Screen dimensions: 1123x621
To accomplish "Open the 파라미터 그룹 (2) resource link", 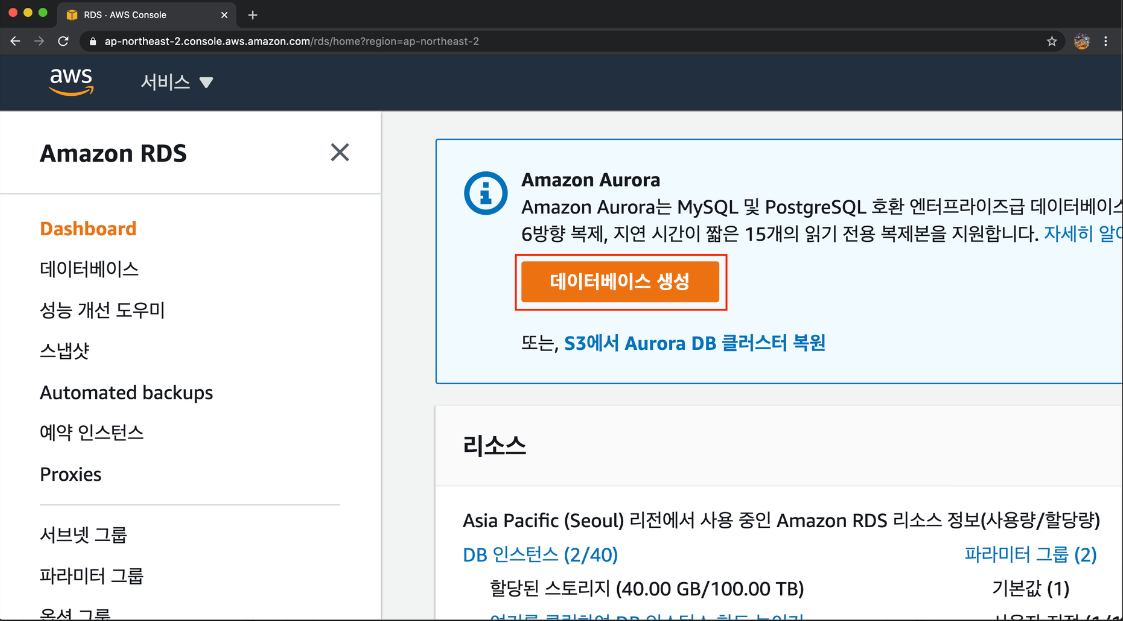I will click(x=1031, y=554).
